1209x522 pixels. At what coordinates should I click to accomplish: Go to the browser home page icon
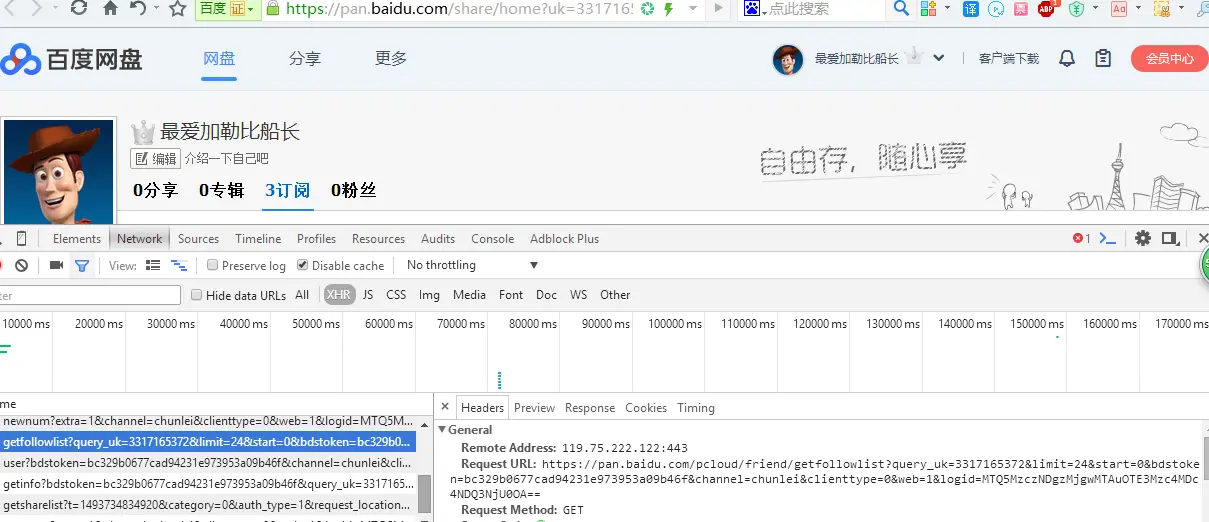point(110,9)
